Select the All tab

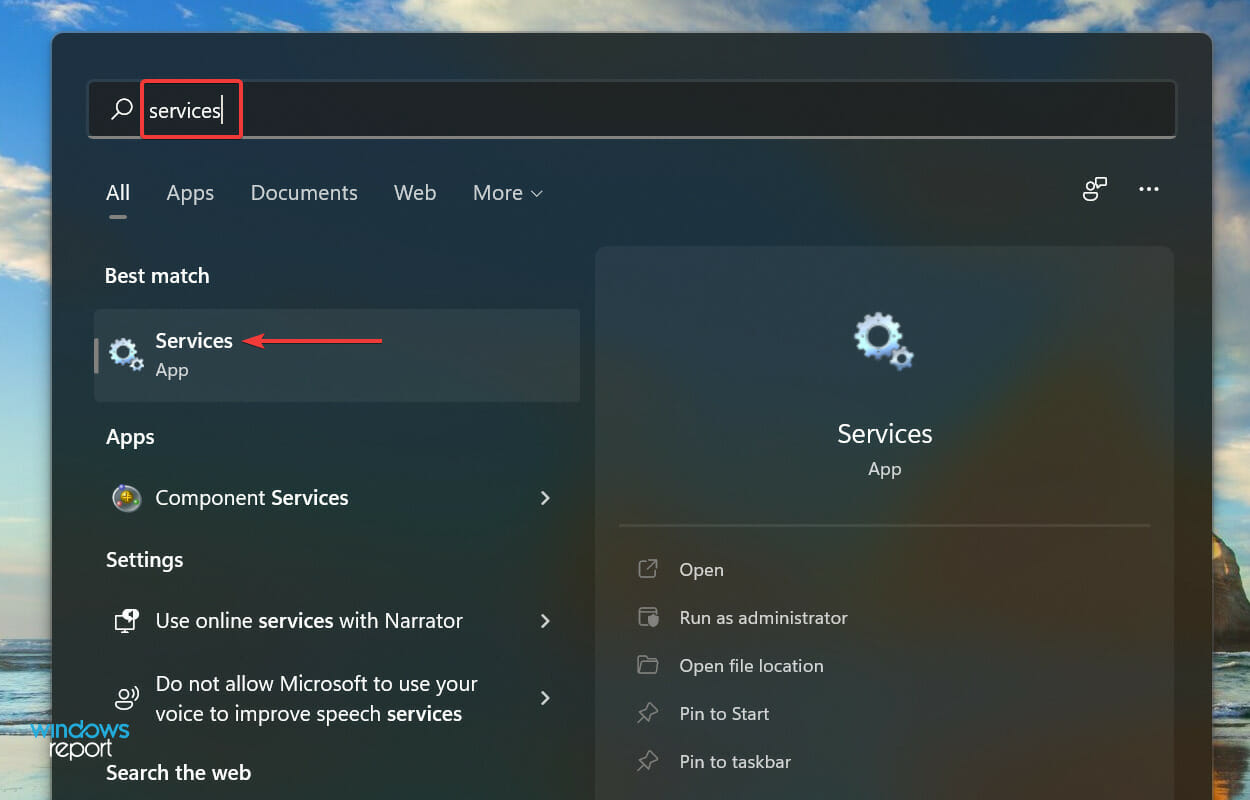pos(118,193)
